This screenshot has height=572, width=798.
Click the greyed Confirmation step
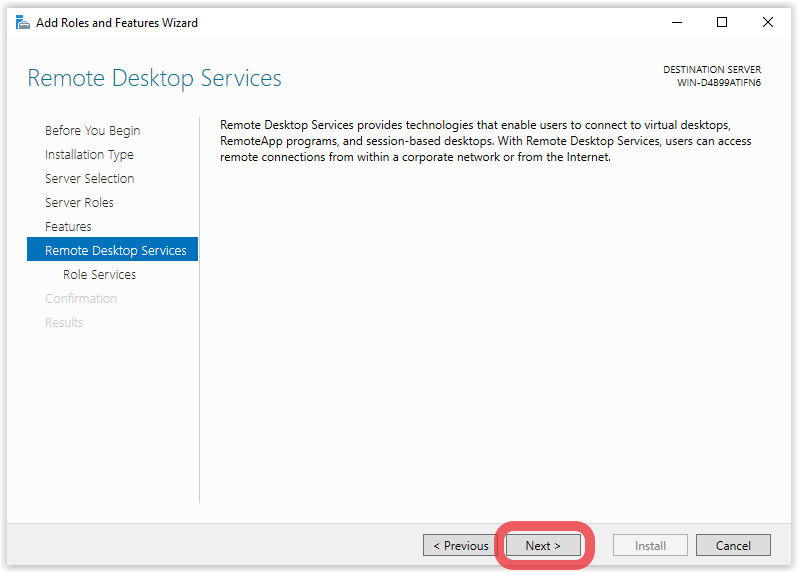[81, 298]
